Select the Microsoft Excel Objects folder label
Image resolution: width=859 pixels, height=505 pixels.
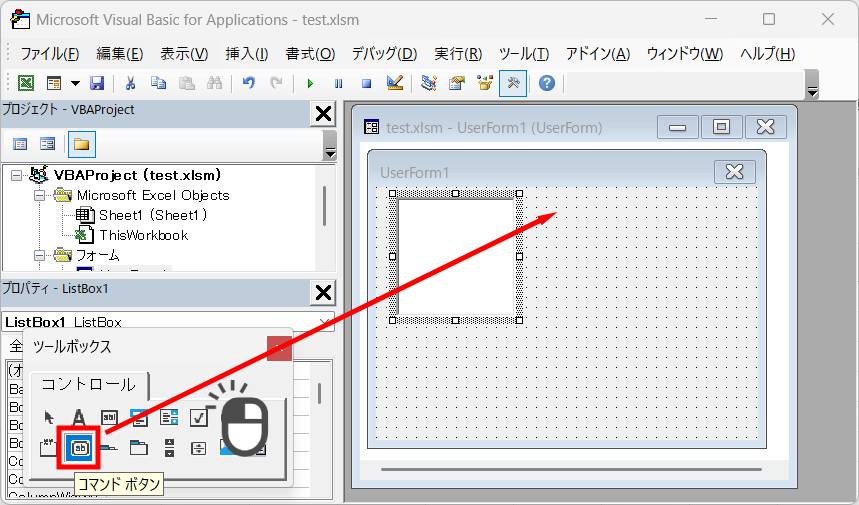pyautogui.click(x=153, y=196)
